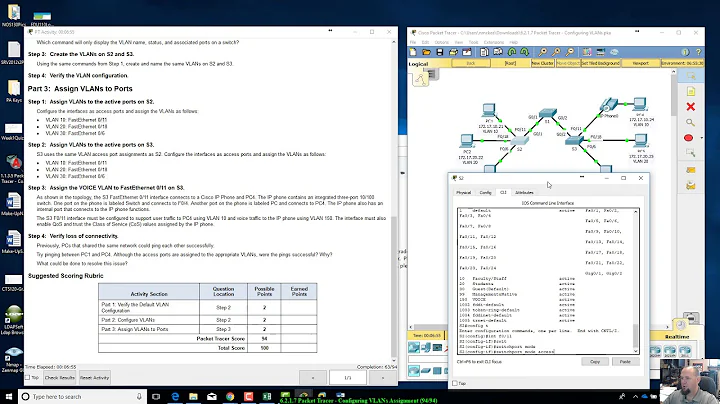Screen dimensions: 720x404
Task: Click the New file icon in Packet Tracer
Action: click(413, 52)
